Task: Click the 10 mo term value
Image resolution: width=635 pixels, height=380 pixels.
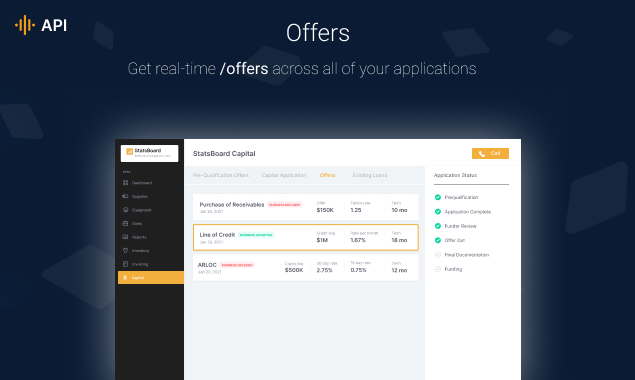Action: [x=399, y=210]
